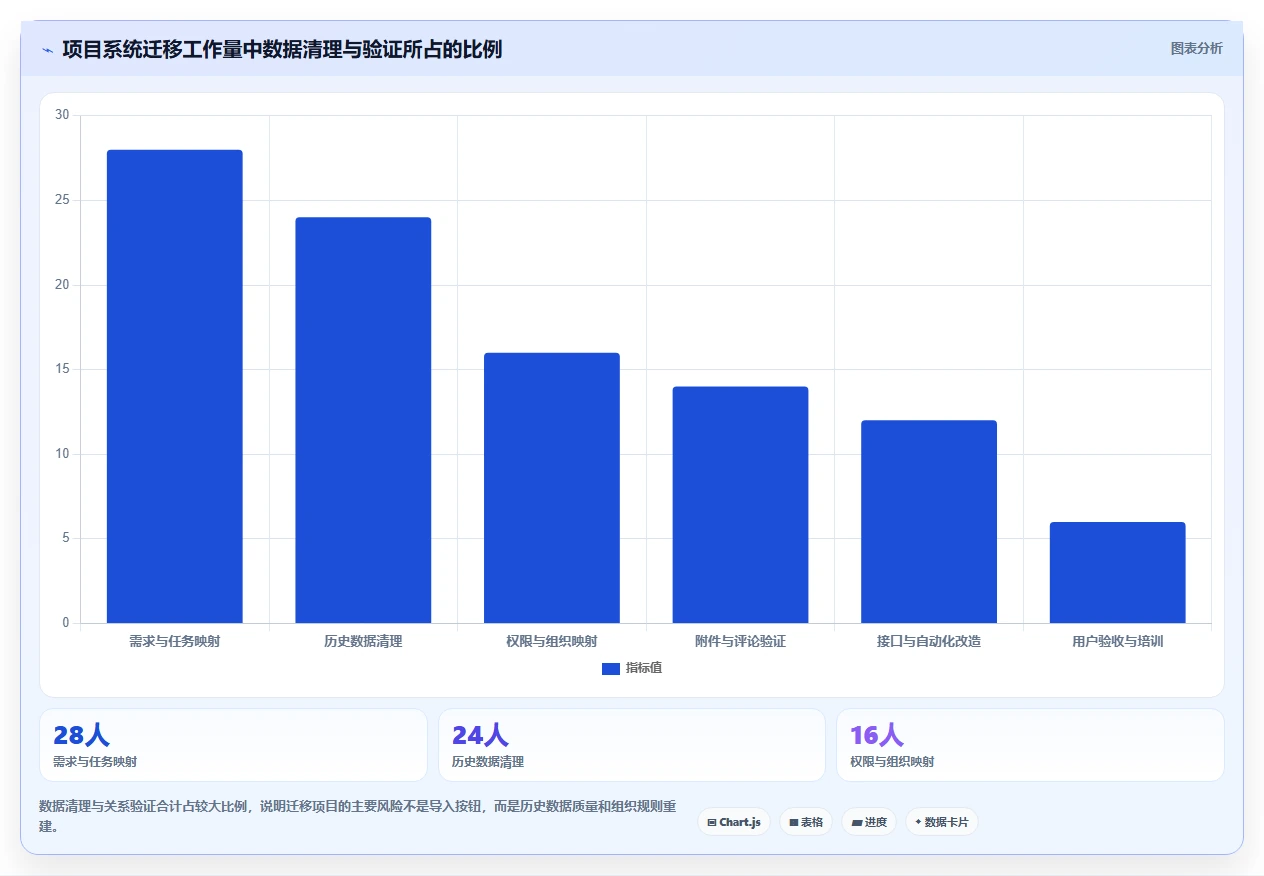
Task: Click the y-axis value 30
Action: 62,115
